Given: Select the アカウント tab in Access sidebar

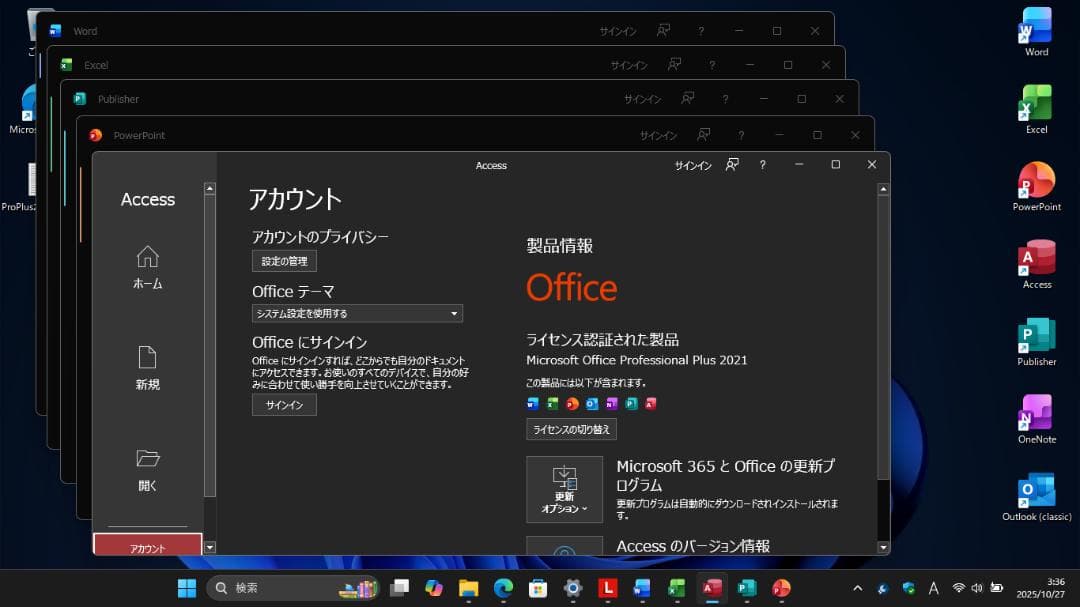Looking at the screenshot, I should (x=147, y=545).
